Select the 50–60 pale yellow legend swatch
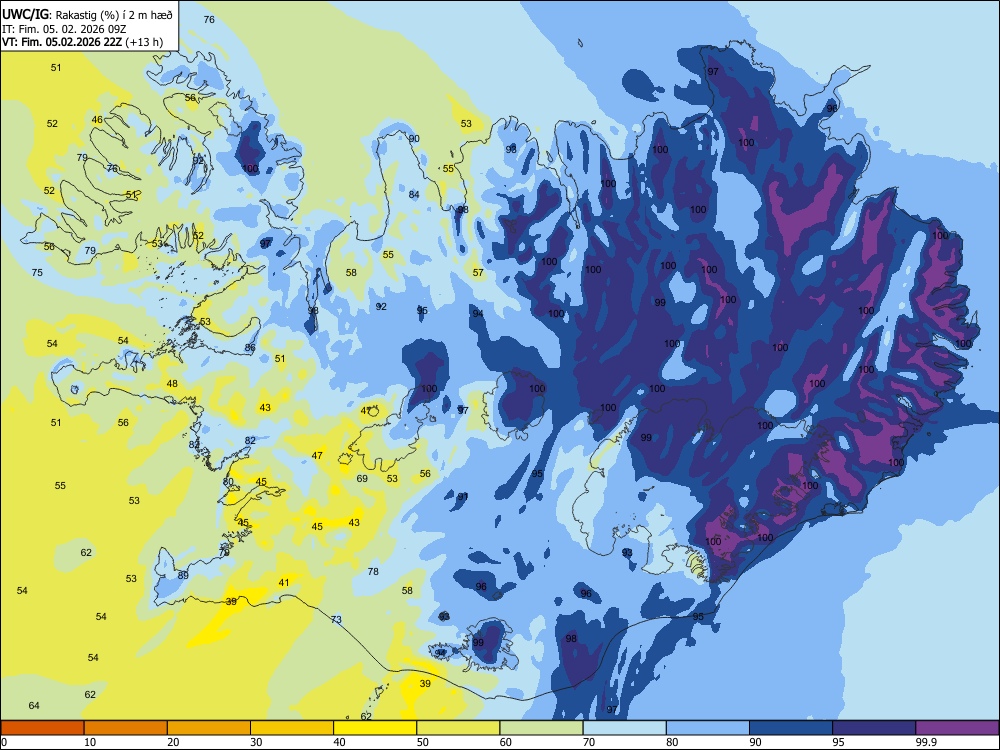 pos(458,728)
